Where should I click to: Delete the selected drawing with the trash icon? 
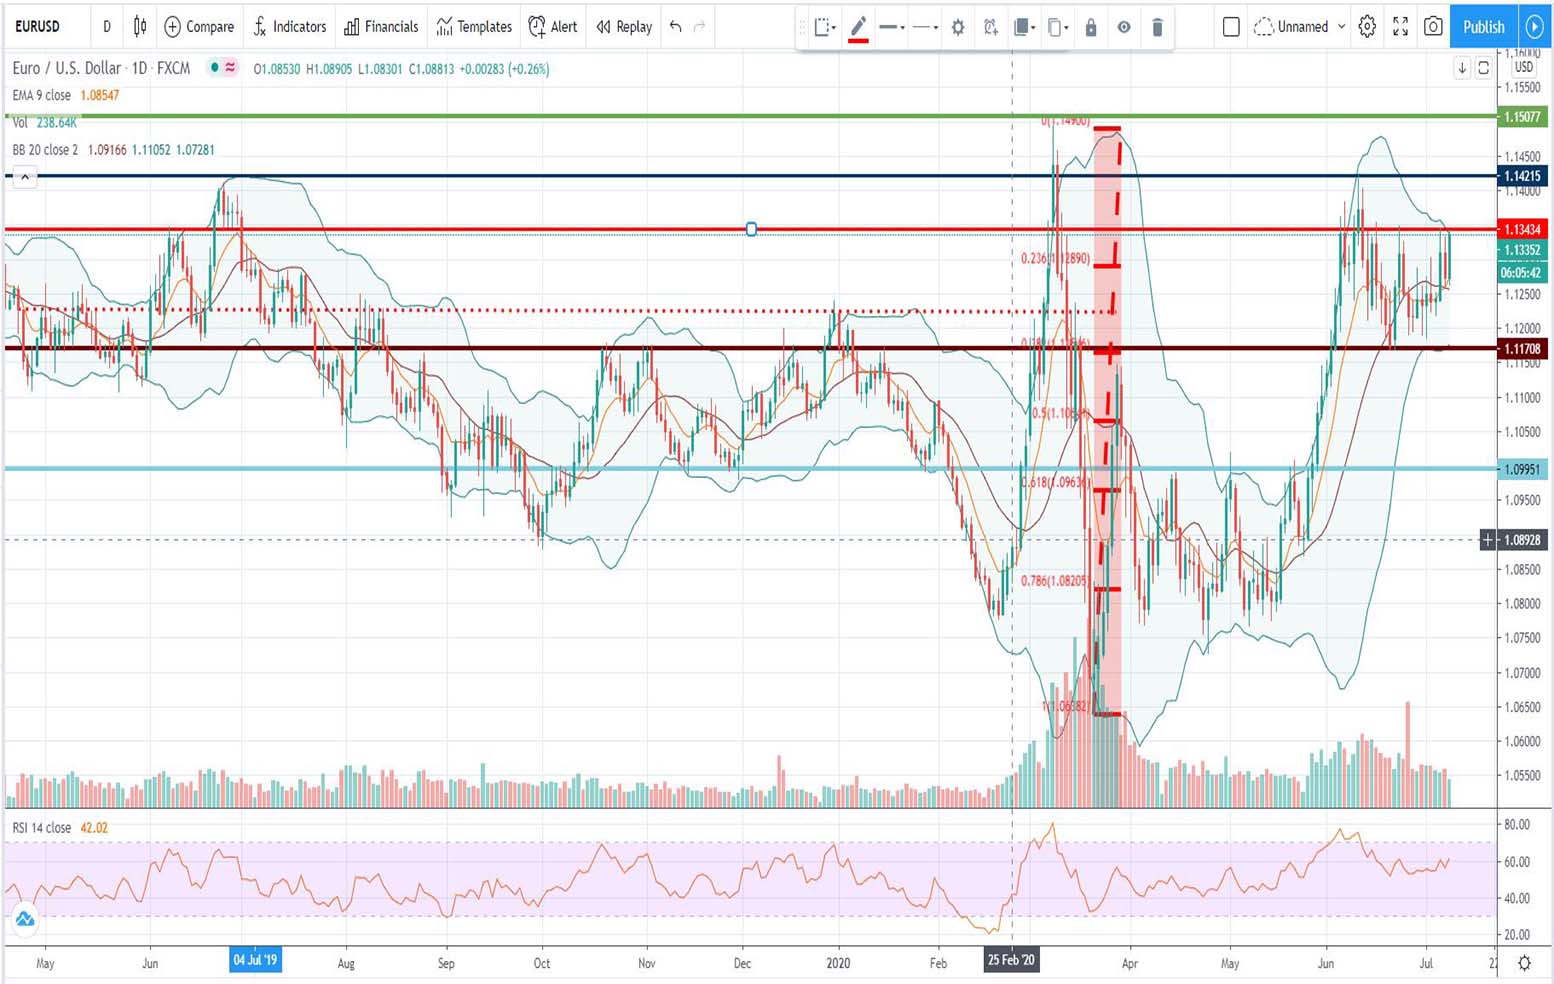[x=1157, y=28]
